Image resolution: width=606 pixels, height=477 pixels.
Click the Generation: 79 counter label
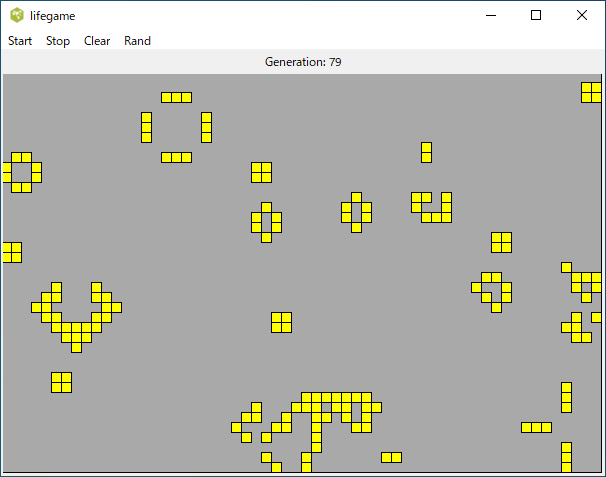click(303, 62)
